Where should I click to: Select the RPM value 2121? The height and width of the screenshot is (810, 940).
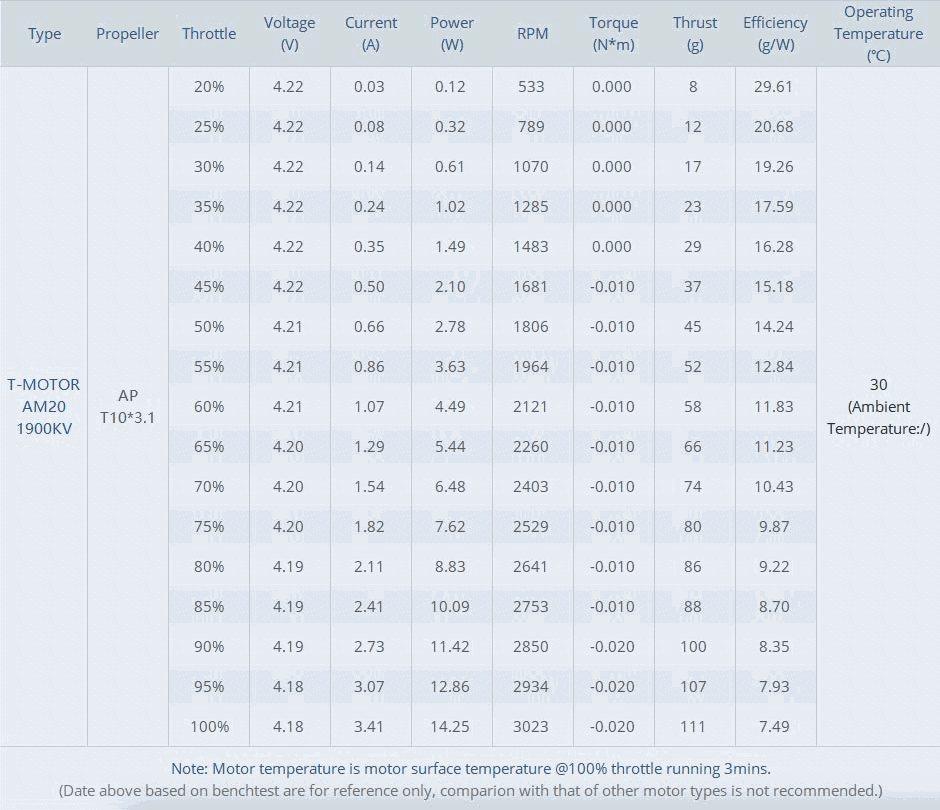click(x=531, y=406)
